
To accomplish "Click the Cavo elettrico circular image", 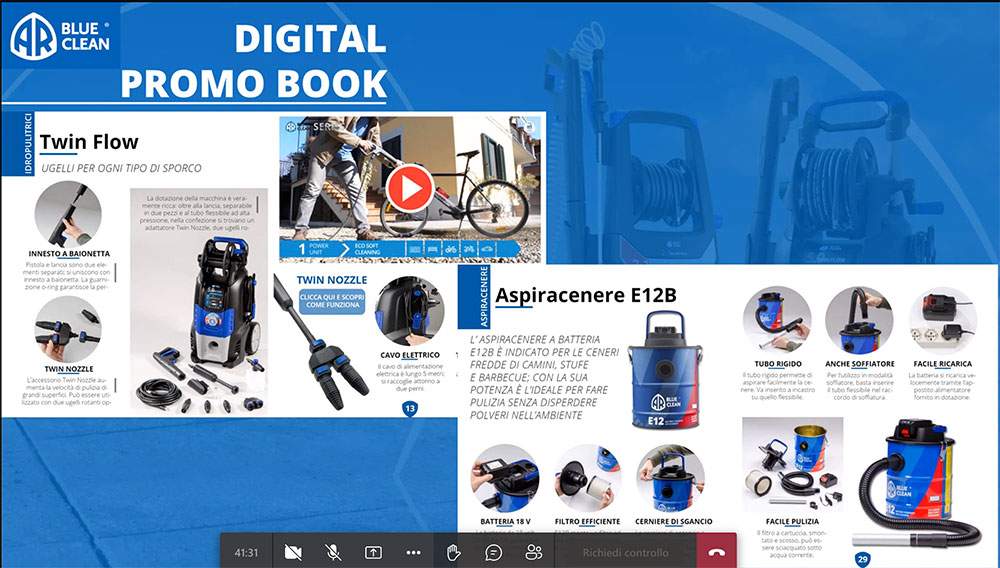I will click(x=409, y=311).
